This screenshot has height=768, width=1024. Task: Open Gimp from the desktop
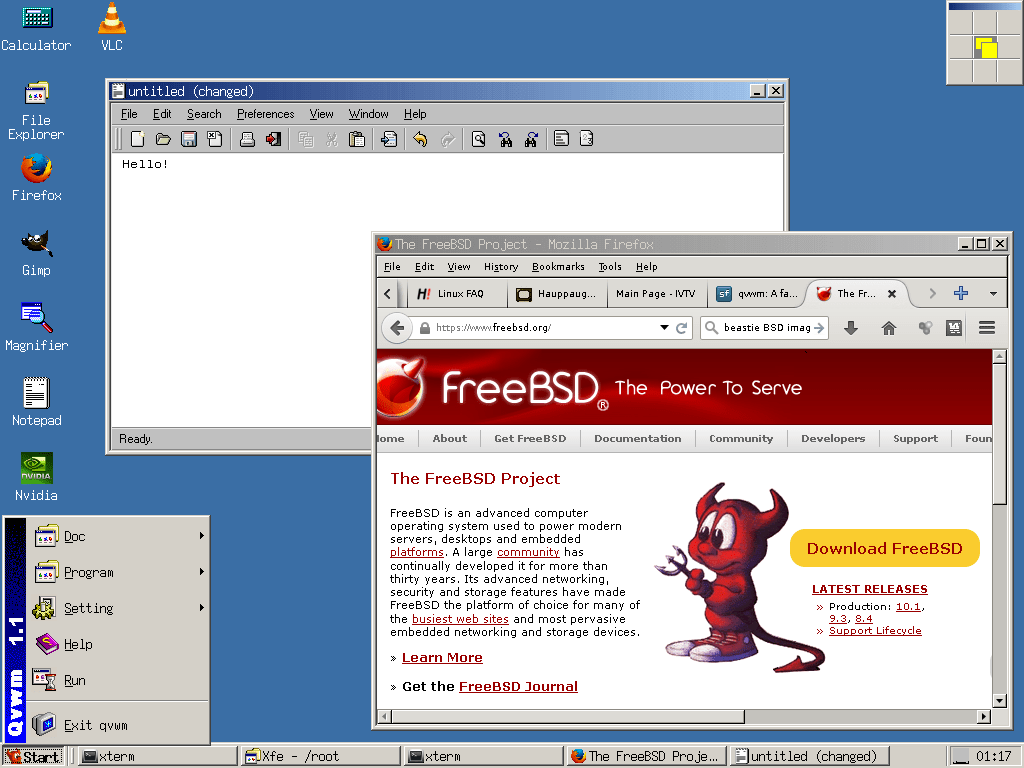click(x=36, y=253)
